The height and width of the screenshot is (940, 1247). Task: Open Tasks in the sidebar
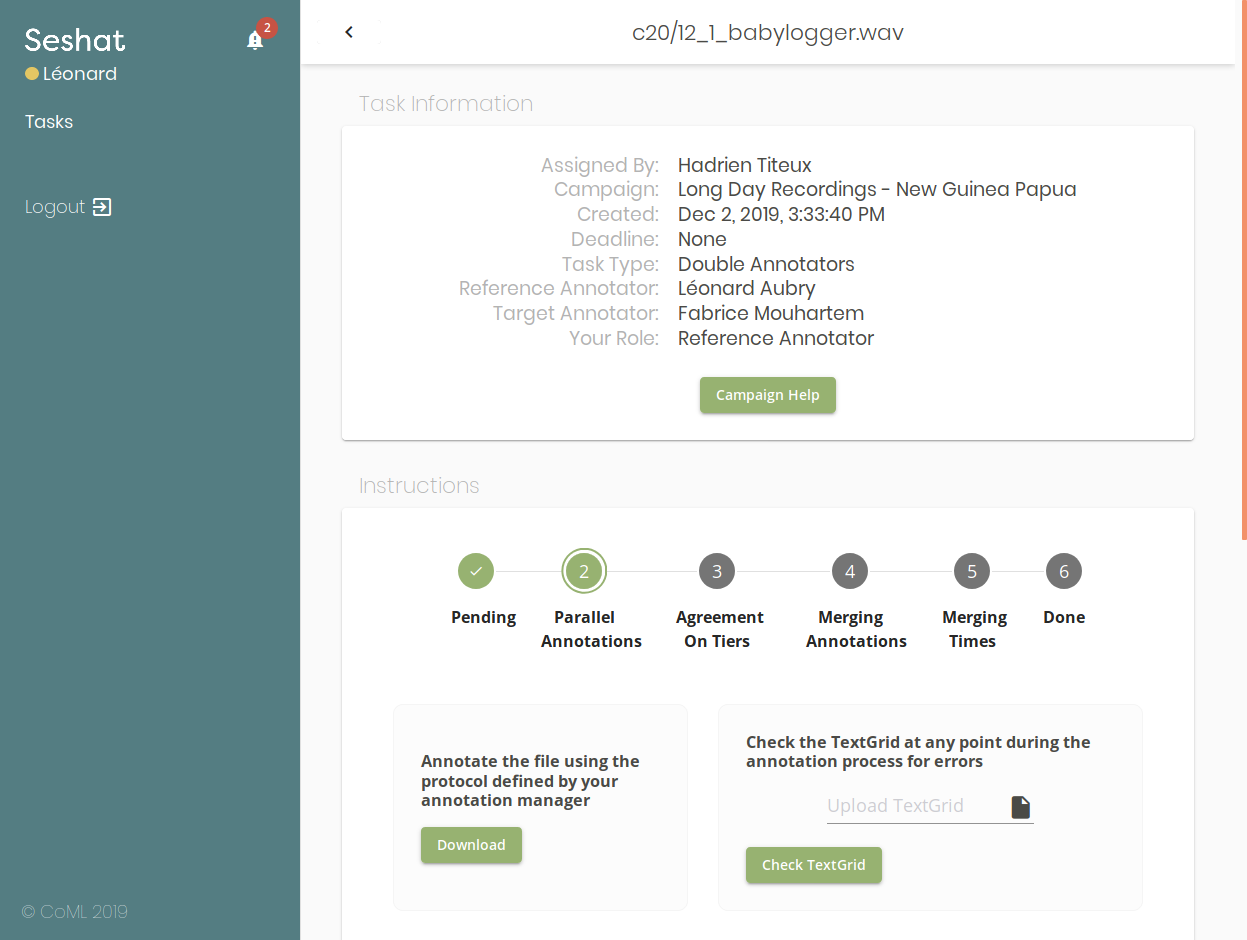coord(49,122)
